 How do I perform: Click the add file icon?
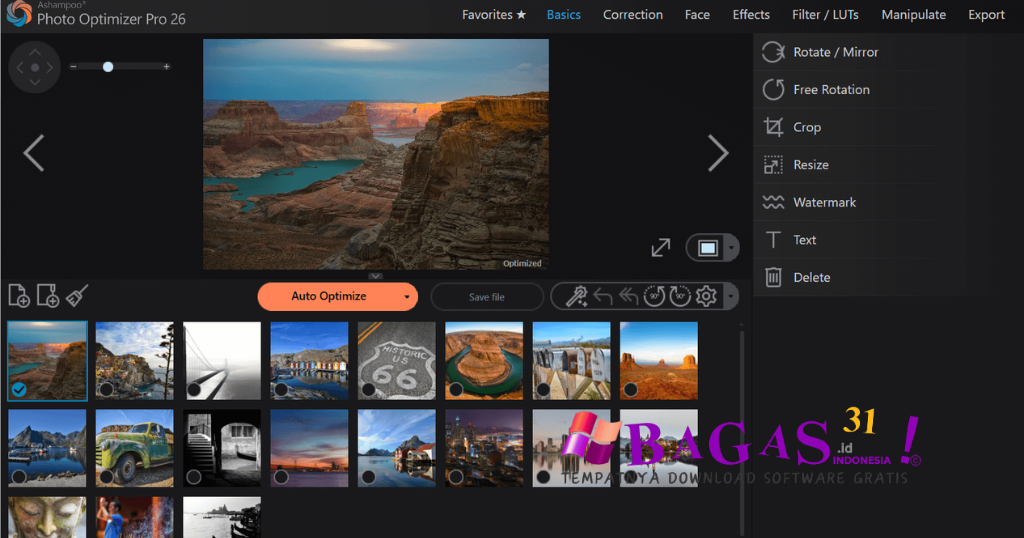tap(19, 296)
